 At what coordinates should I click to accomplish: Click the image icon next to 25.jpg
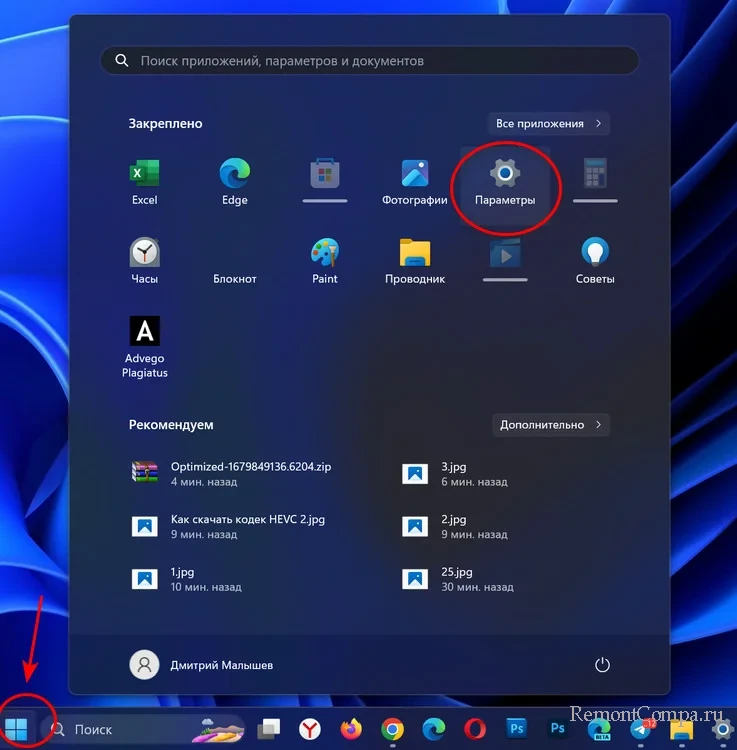415,579
